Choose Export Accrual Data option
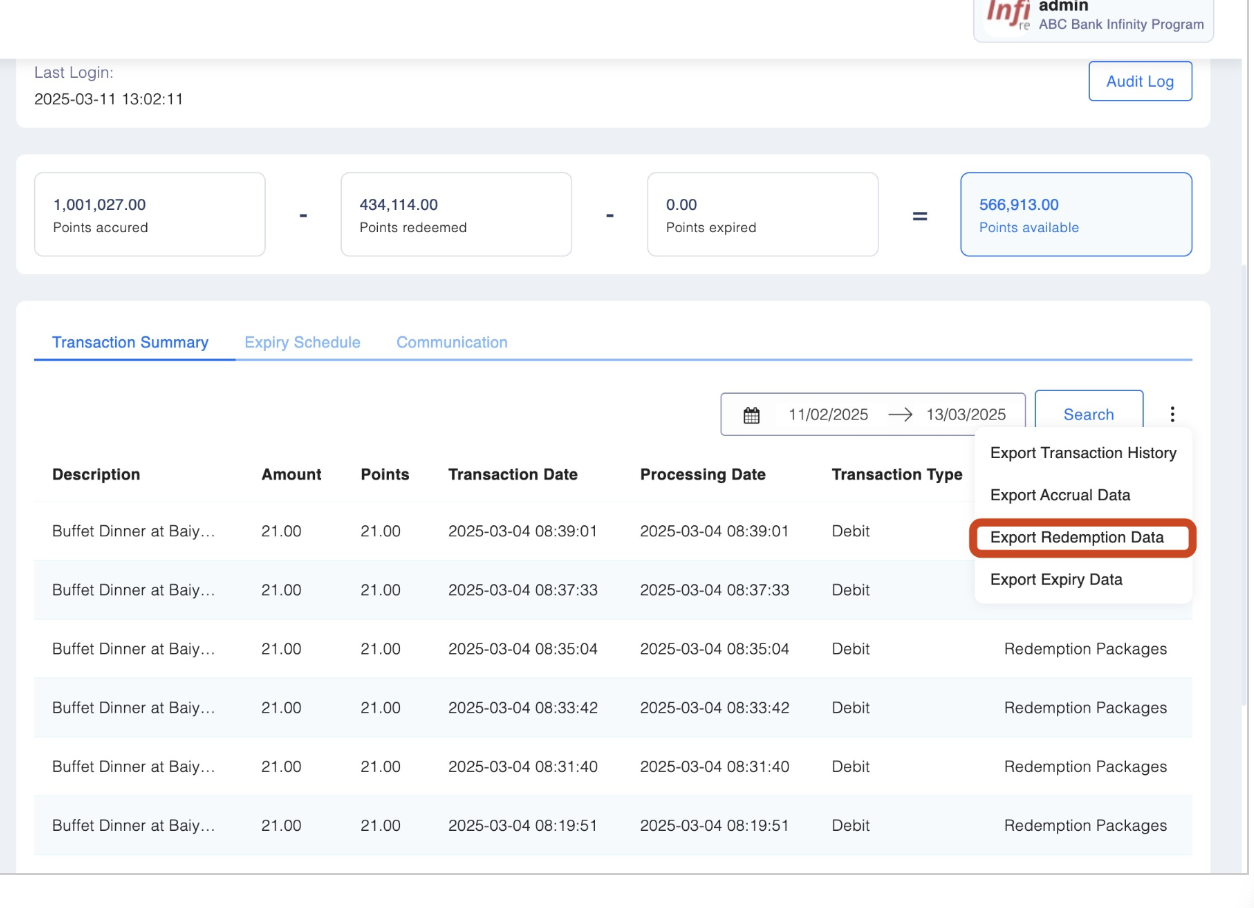This screenshot has height=908, width=1254. [1060, 495]
